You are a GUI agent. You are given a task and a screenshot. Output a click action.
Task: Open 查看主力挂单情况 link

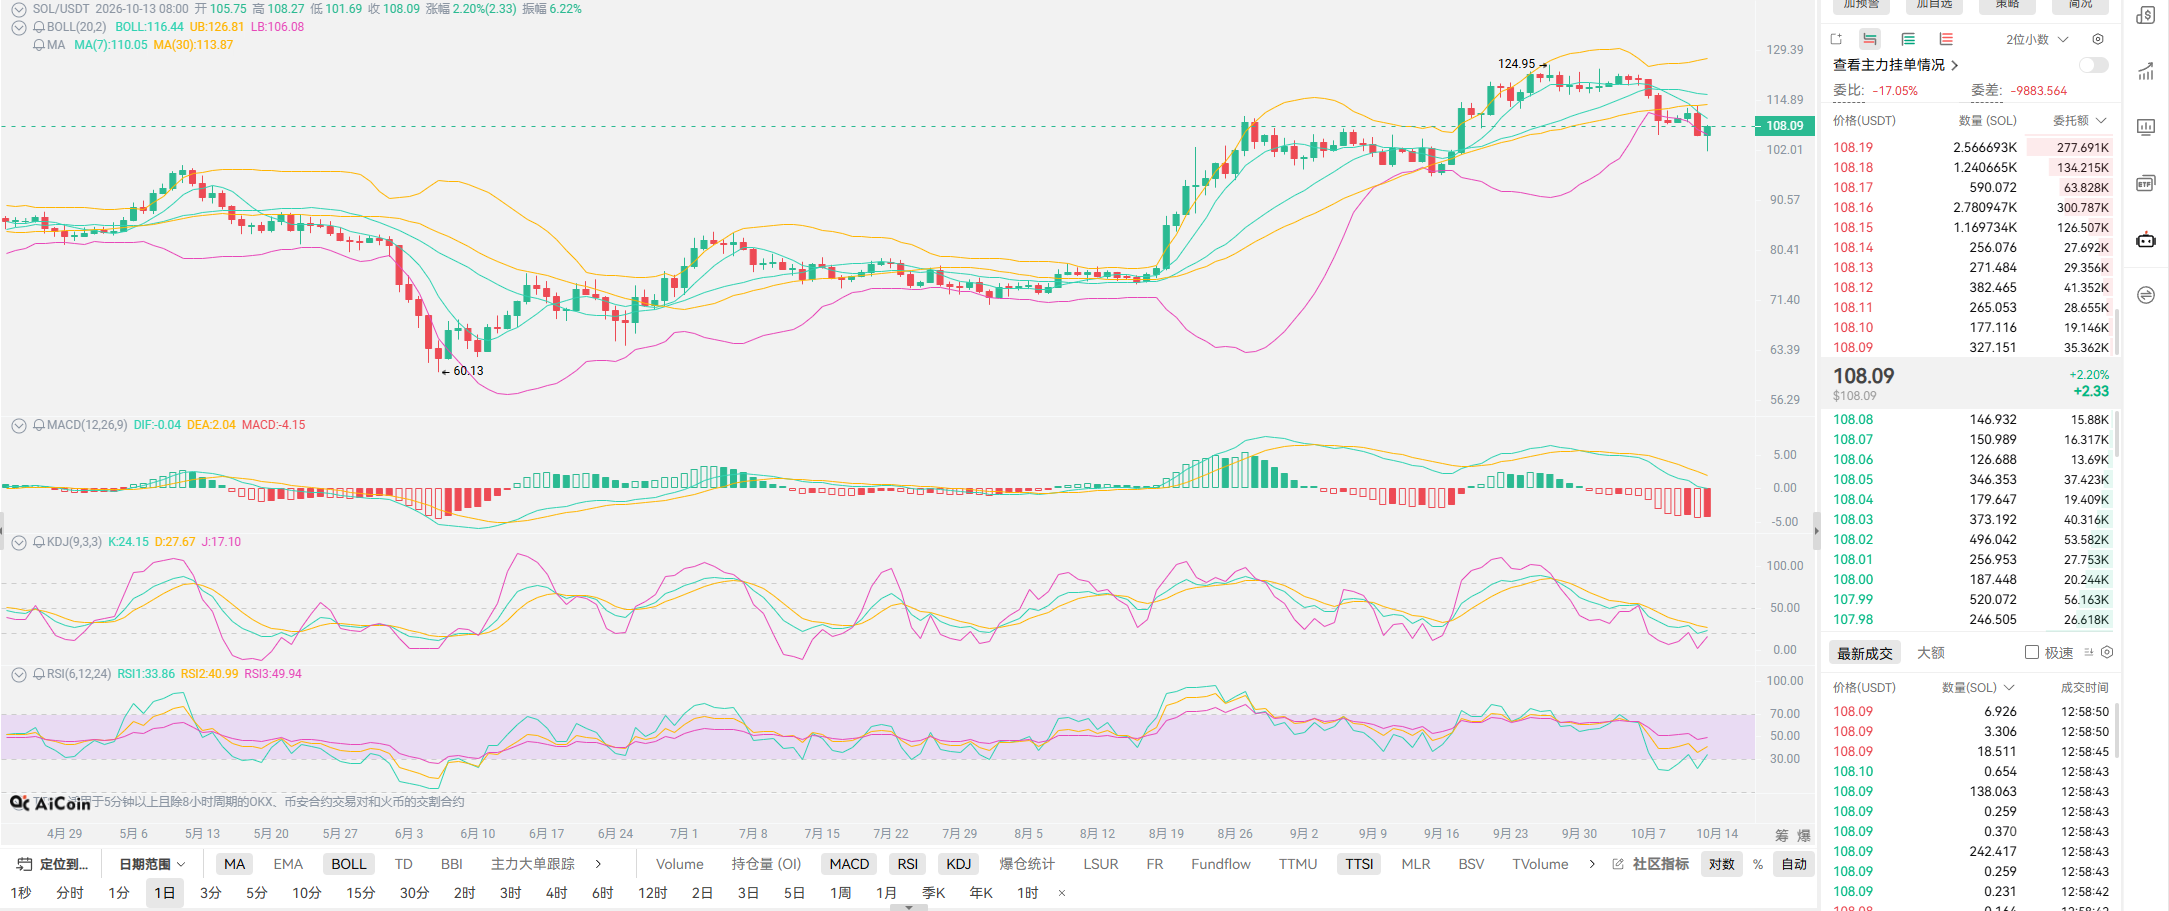point(1896,65)
